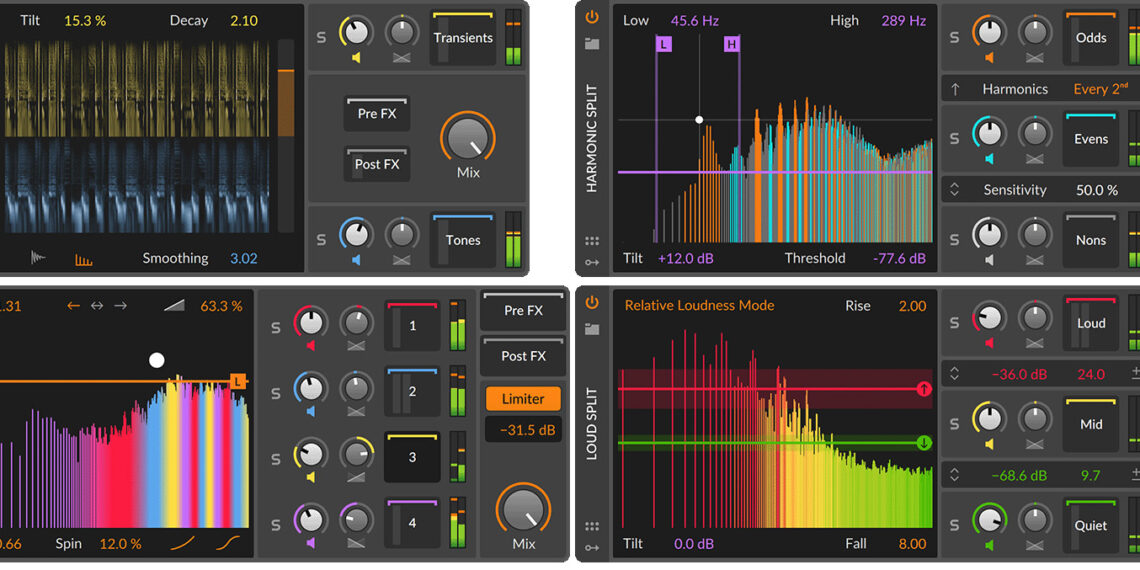The image size is (1140, 570).
Task: Disable the Loud Split device power
Action: [x=592, y=302]
